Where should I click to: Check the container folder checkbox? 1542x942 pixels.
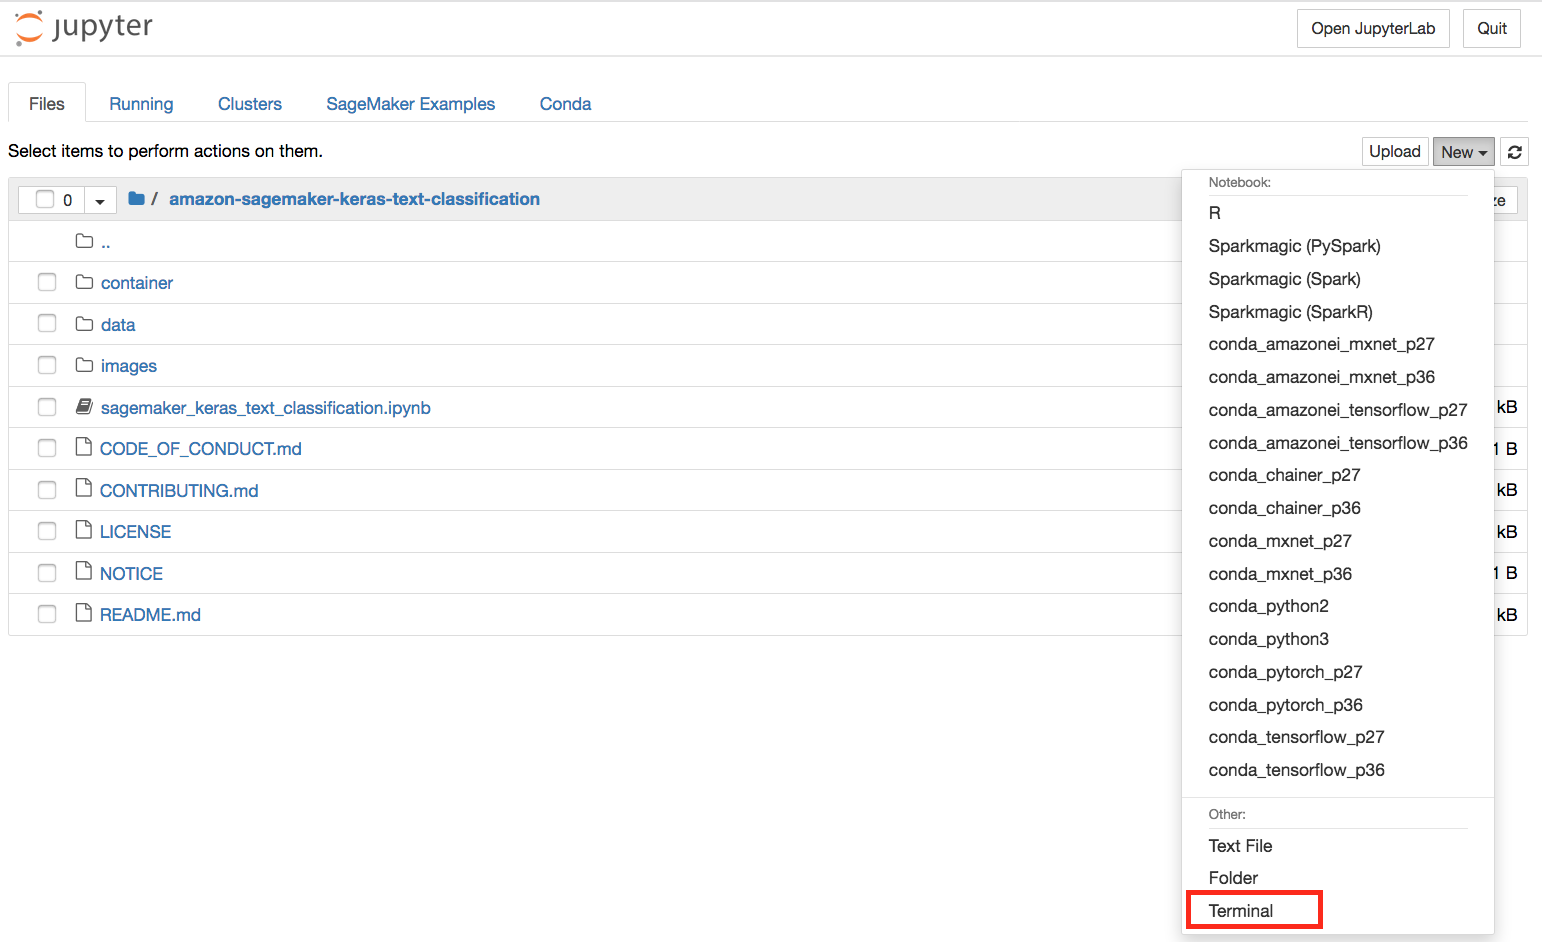(x=47, y=282)
